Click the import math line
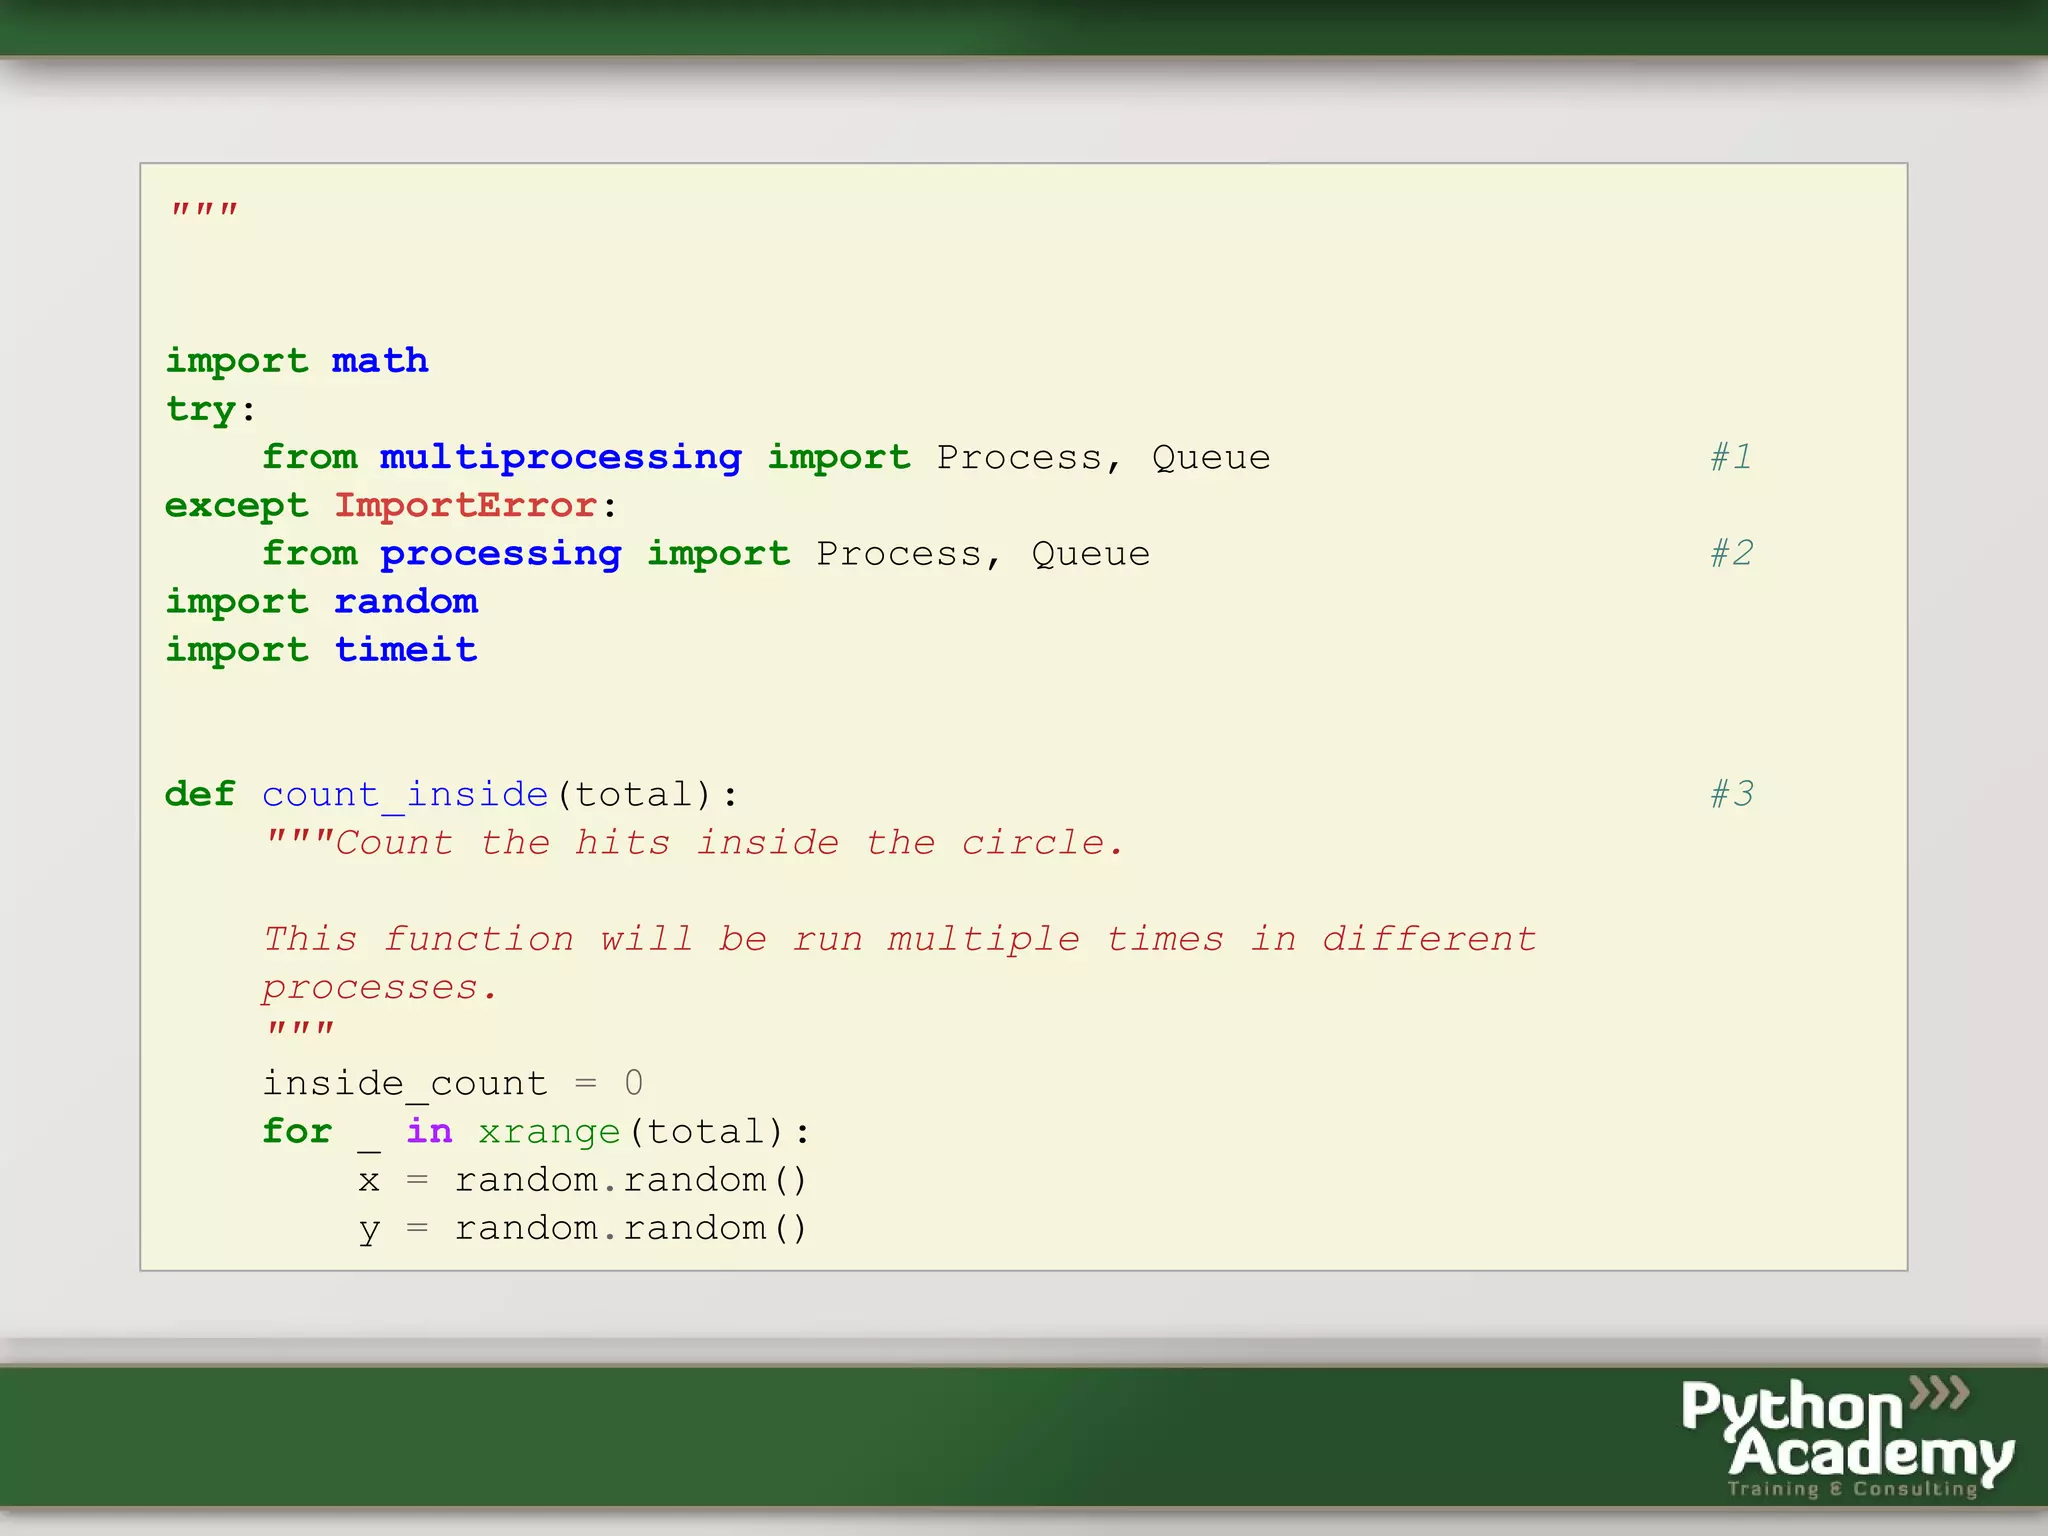Screen dimensions: 2048x1536 pyautogui.click(x=297, y=360)
